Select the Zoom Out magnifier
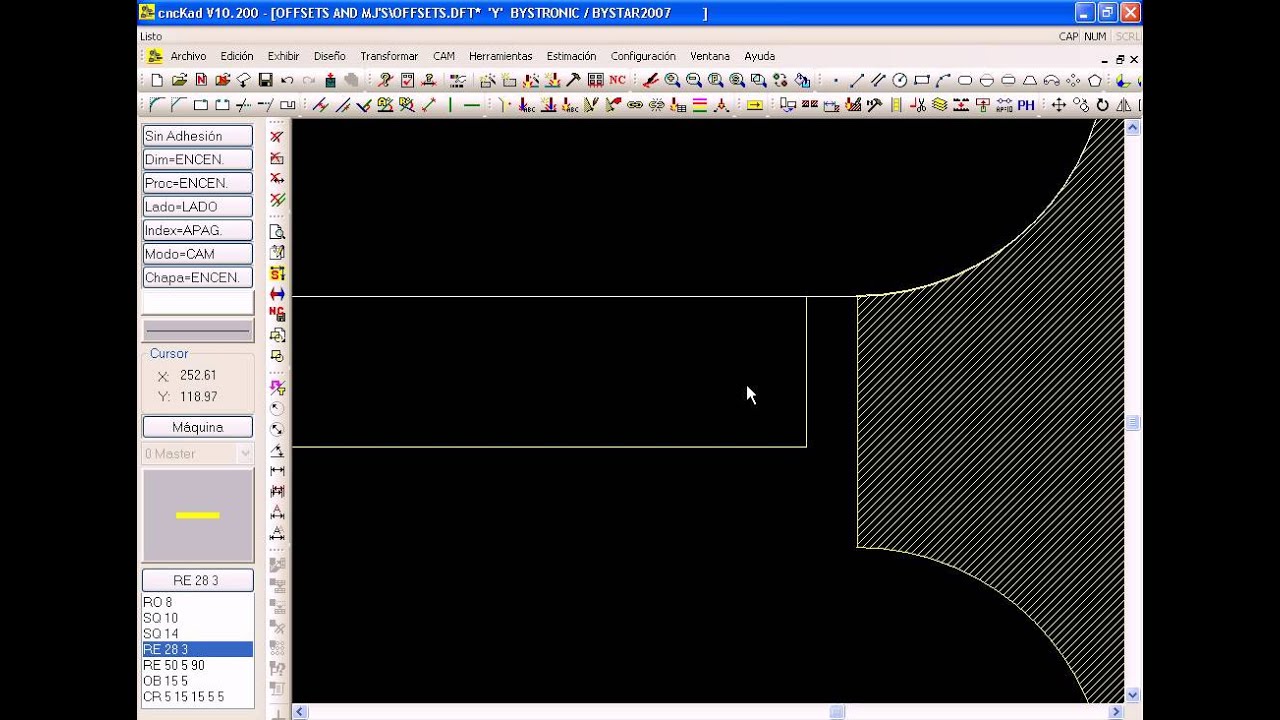1280x720 pixels. pos(694,80)
